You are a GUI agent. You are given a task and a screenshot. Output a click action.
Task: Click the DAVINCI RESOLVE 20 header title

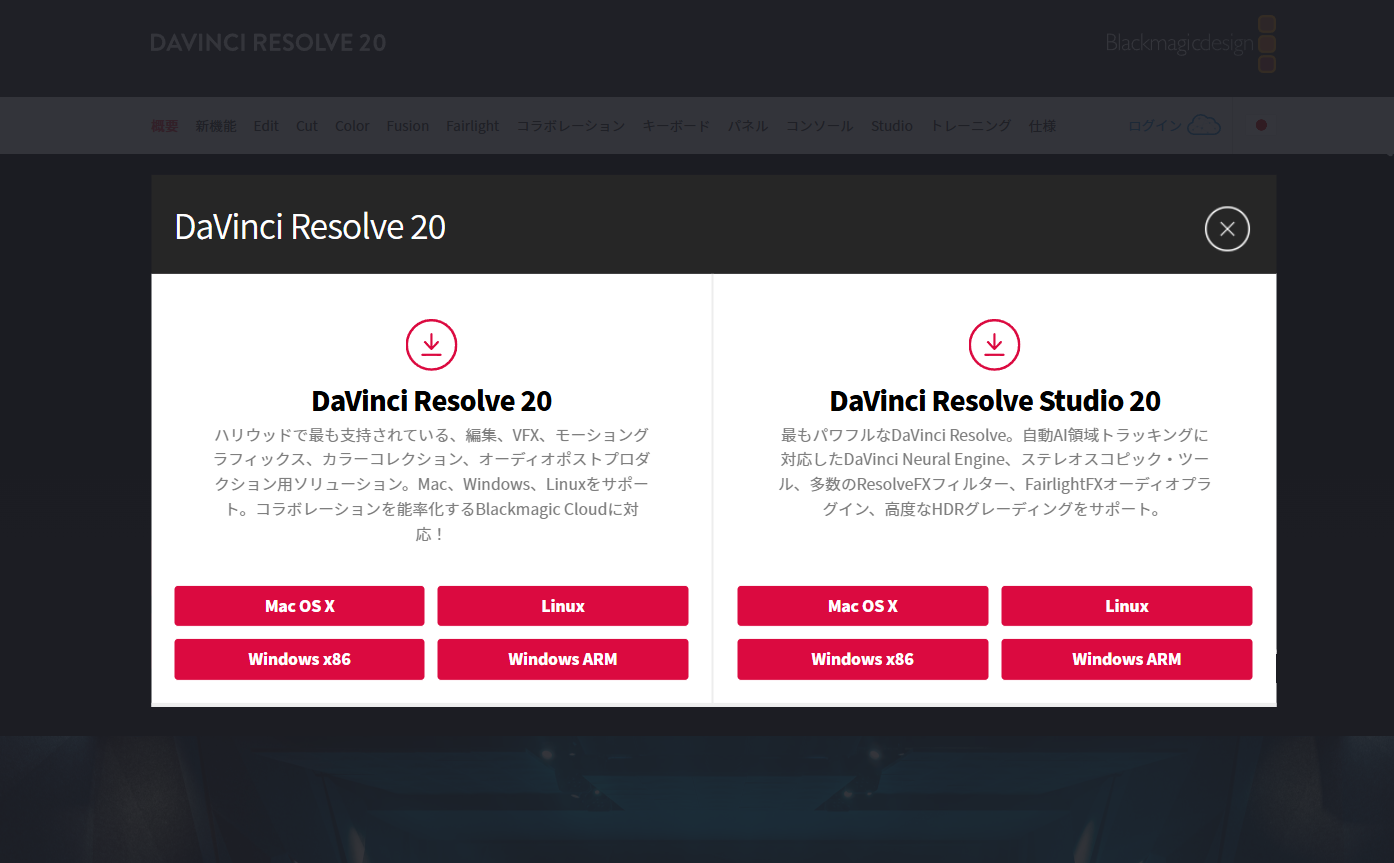pyautogui.click(x=268, y=43)
